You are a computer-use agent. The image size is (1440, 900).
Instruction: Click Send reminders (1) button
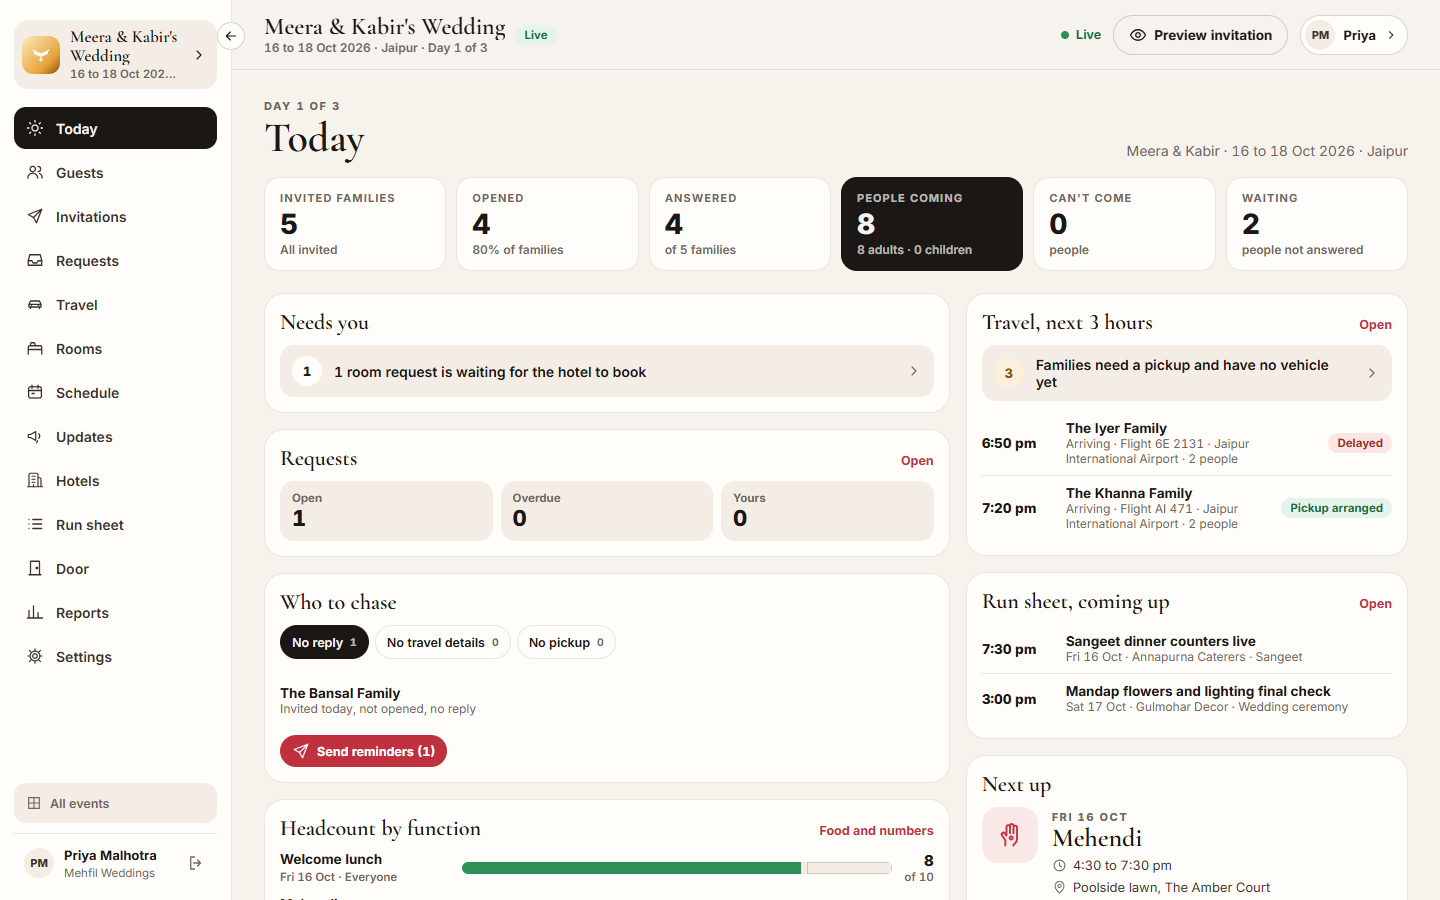click(363, 751)
